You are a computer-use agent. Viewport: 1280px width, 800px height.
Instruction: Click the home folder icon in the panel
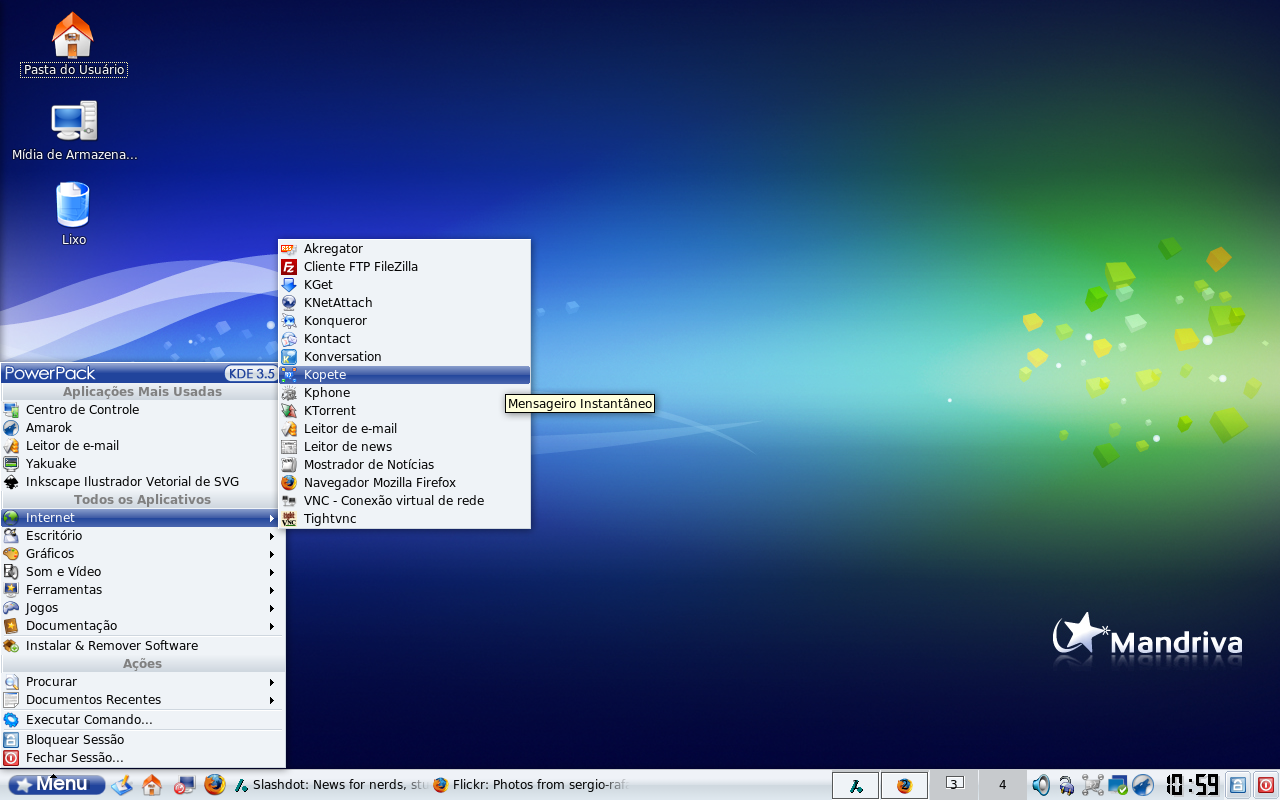coord(152,785)
